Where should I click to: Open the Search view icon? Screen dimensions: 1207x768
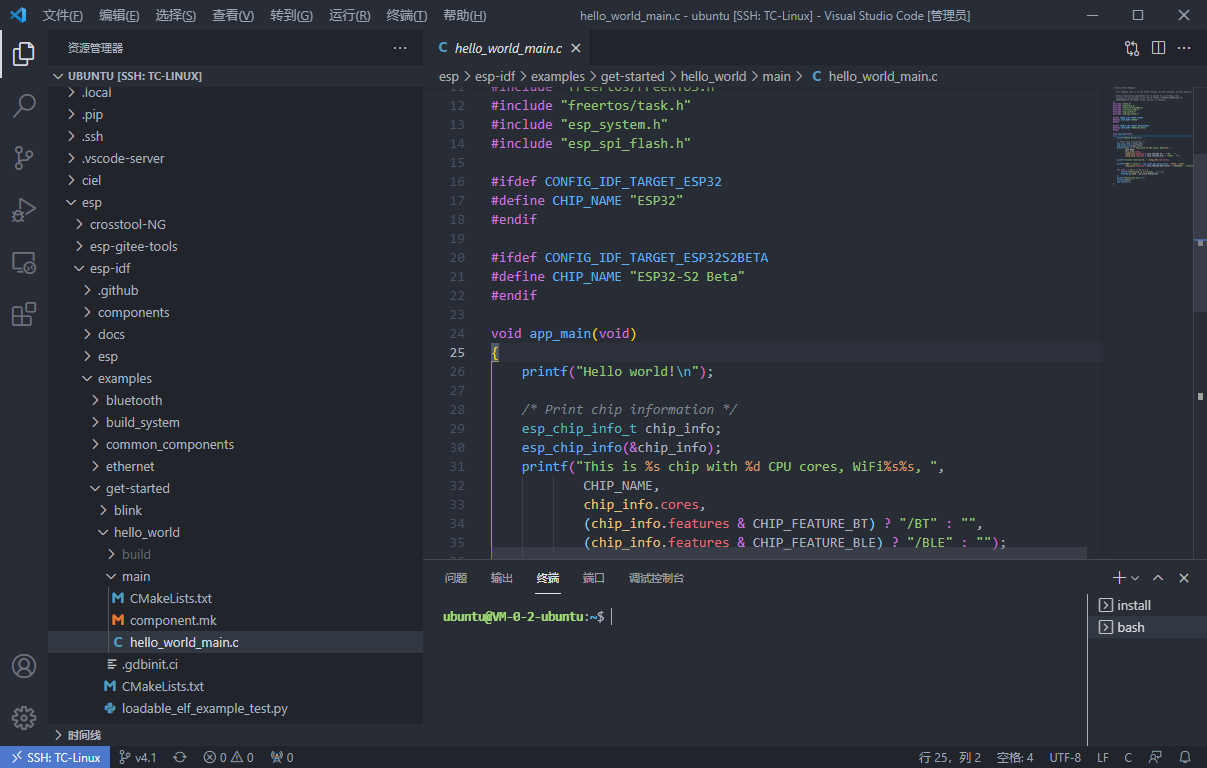[24, 106]
